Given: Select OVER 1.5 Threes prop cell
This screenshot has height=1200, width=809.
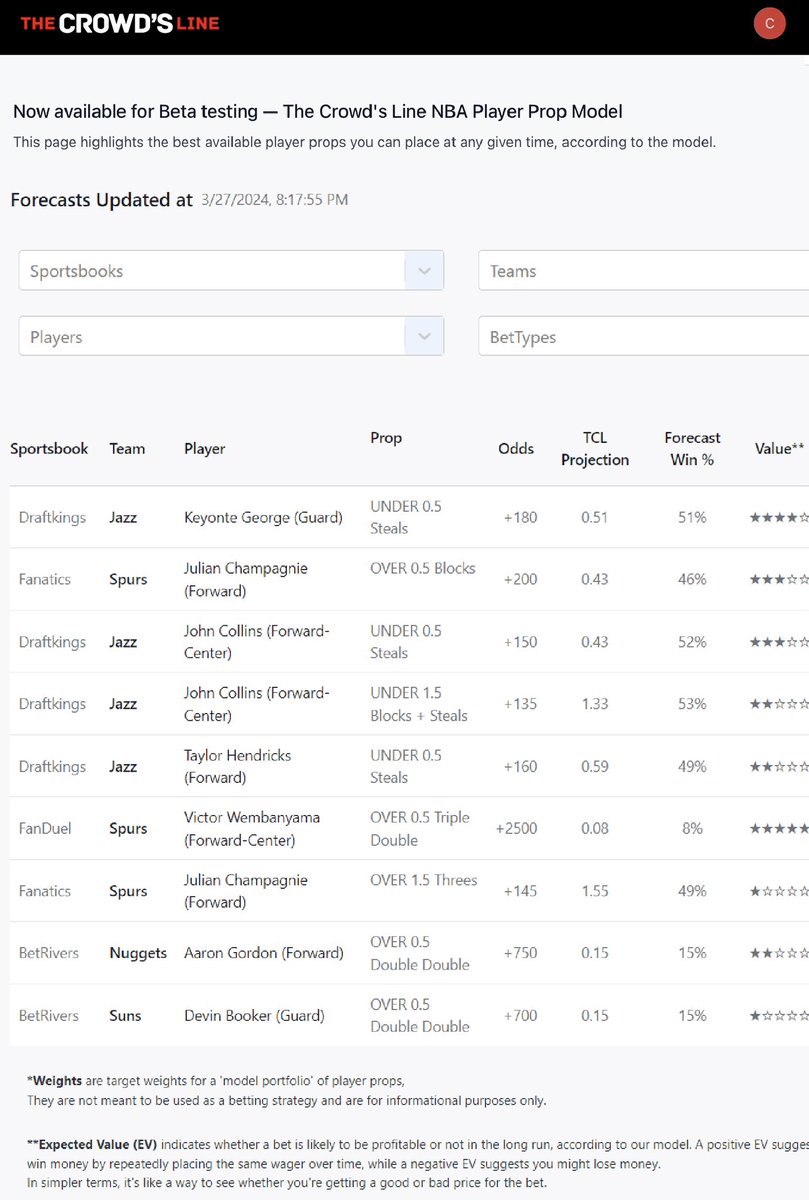Looking at the screenshot, I should pyautogui.click(x=424, y=880).
